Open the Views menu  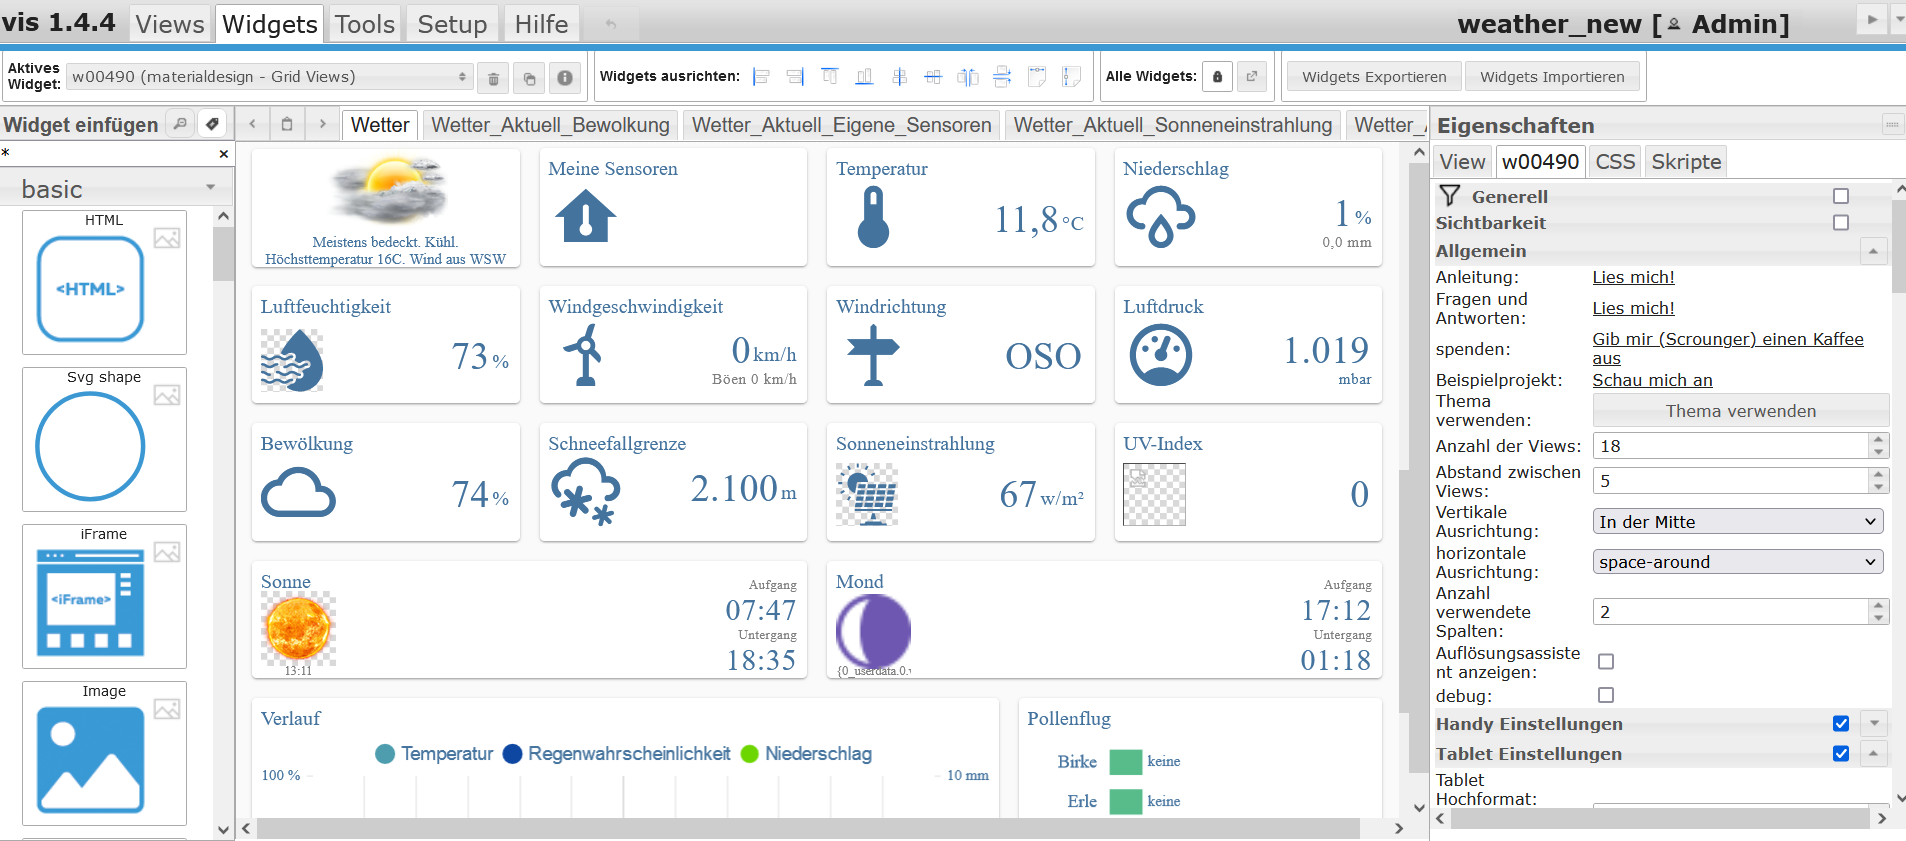pos(170,24)
